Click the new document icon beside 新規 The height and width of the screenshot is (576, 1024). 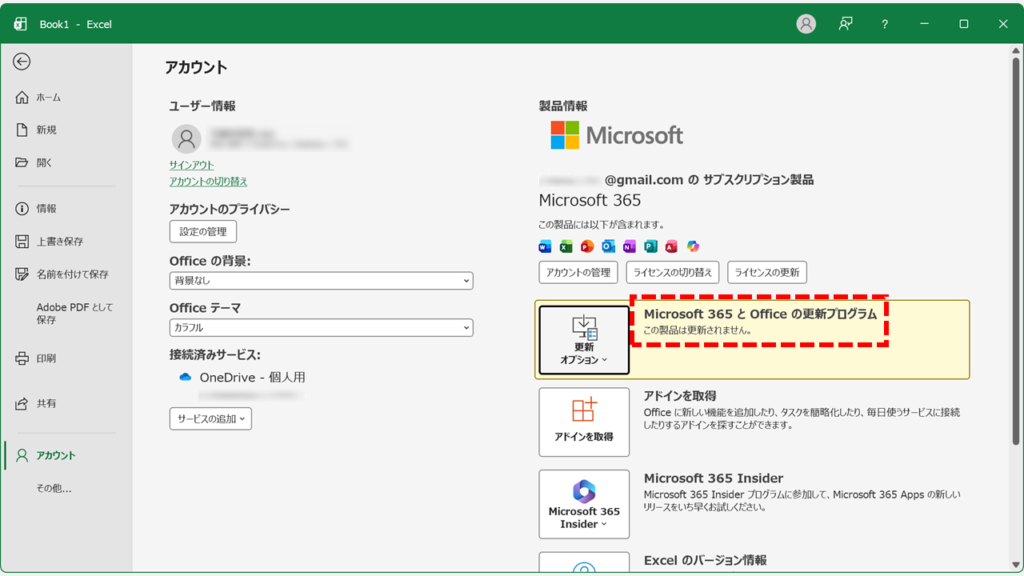click(22, 130)
